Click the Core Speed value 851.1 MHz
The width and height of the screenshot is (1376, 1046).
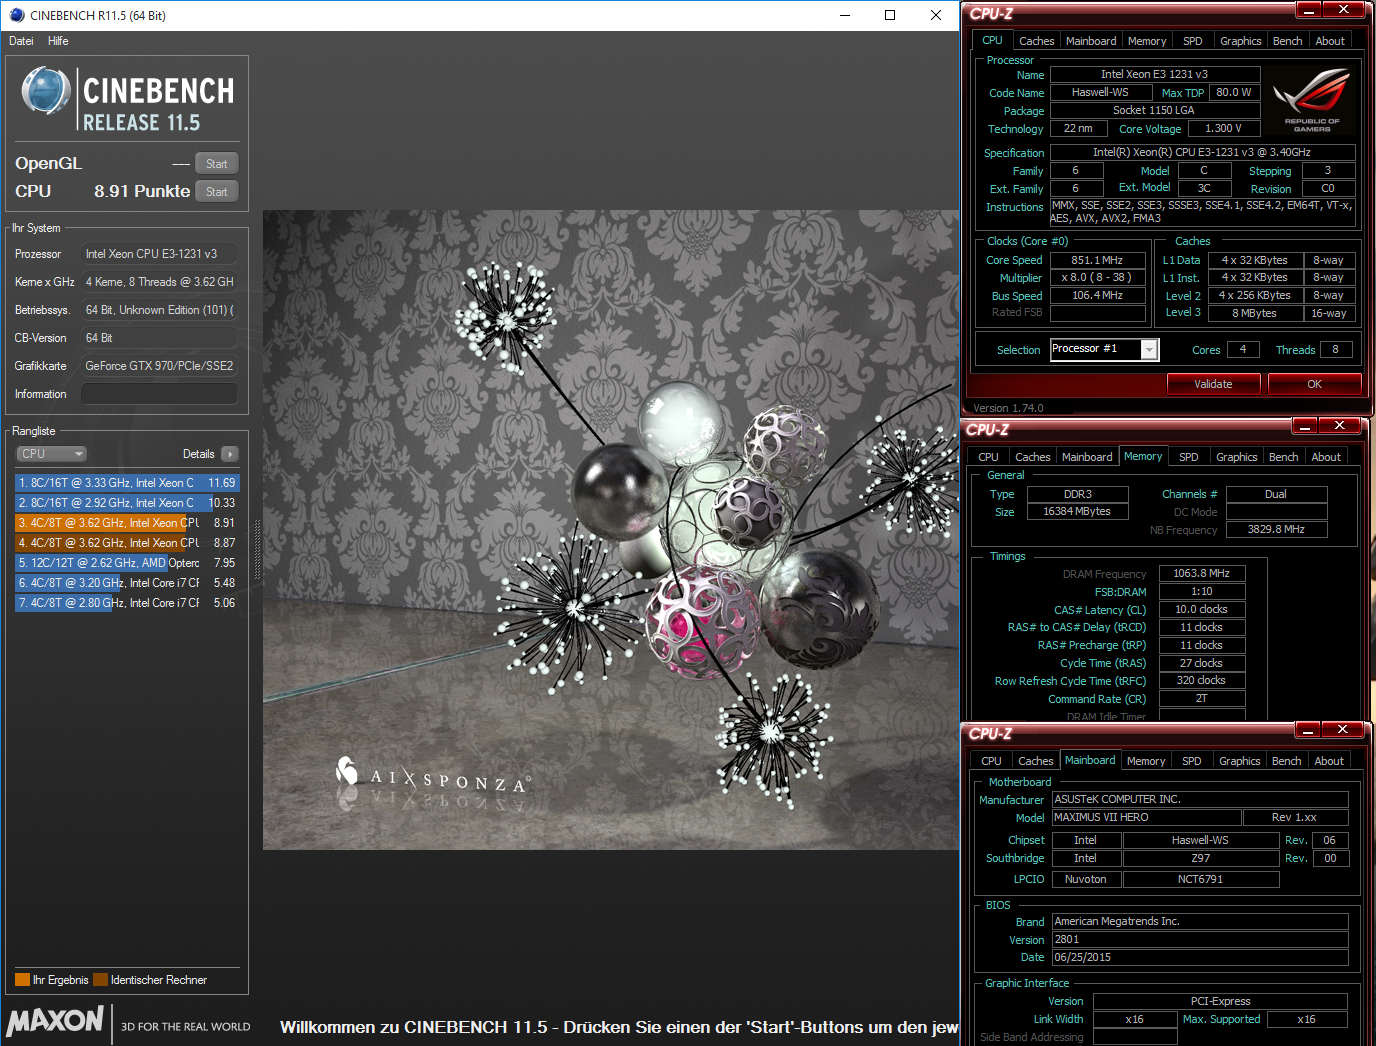(x=1097, y=260)
